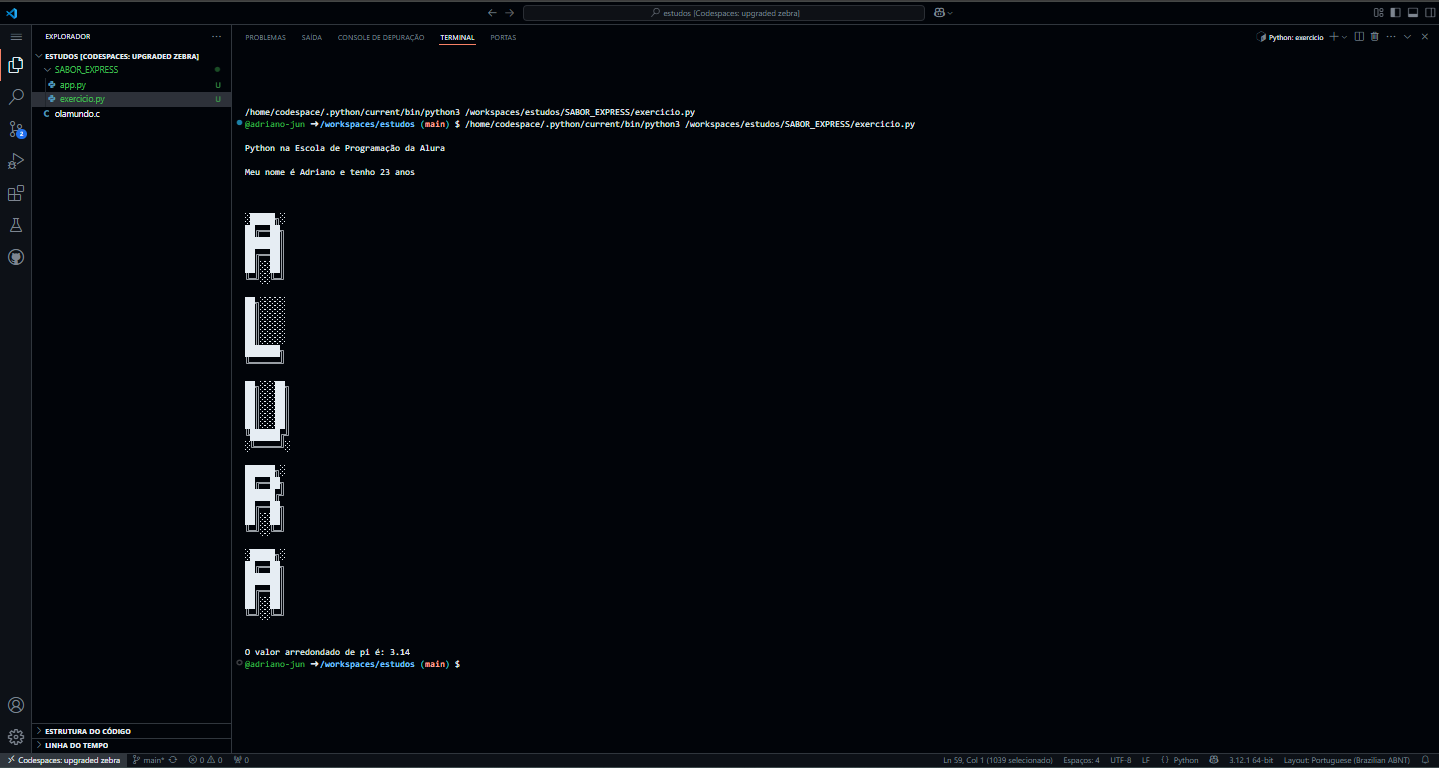Click the last terminal prompt line
1439x768 pixels.
pos(352,664)
